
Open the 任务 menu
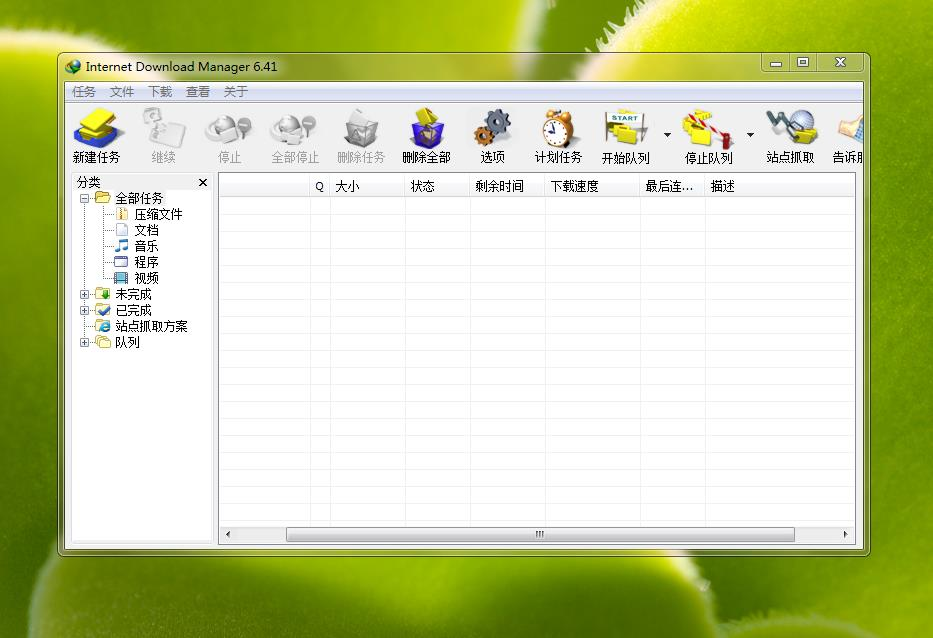point(84,92)
